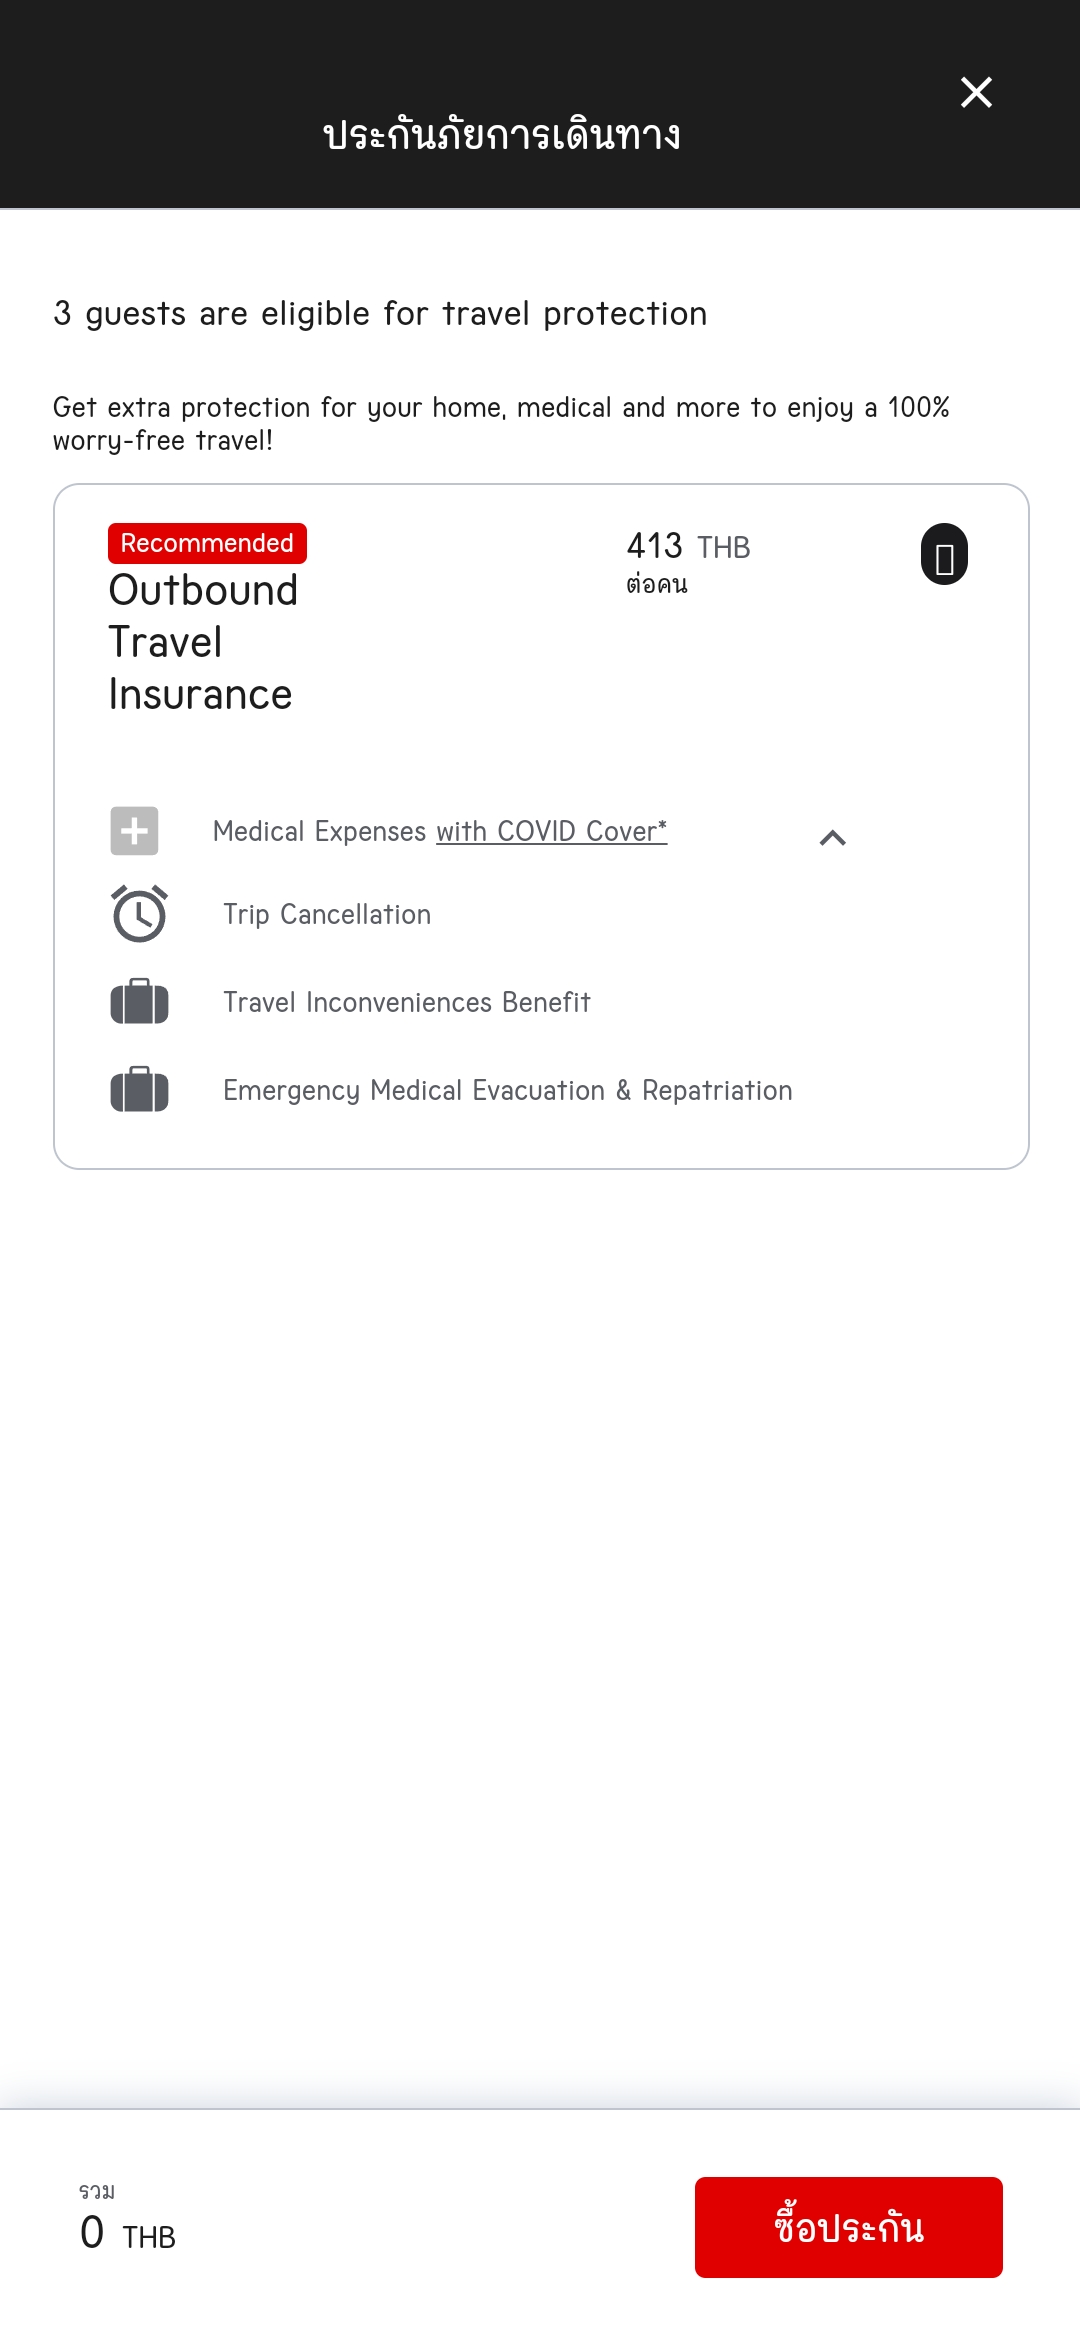
Task: Open the 'with COVID Cover*' link
Action: [x=552, y=831]
